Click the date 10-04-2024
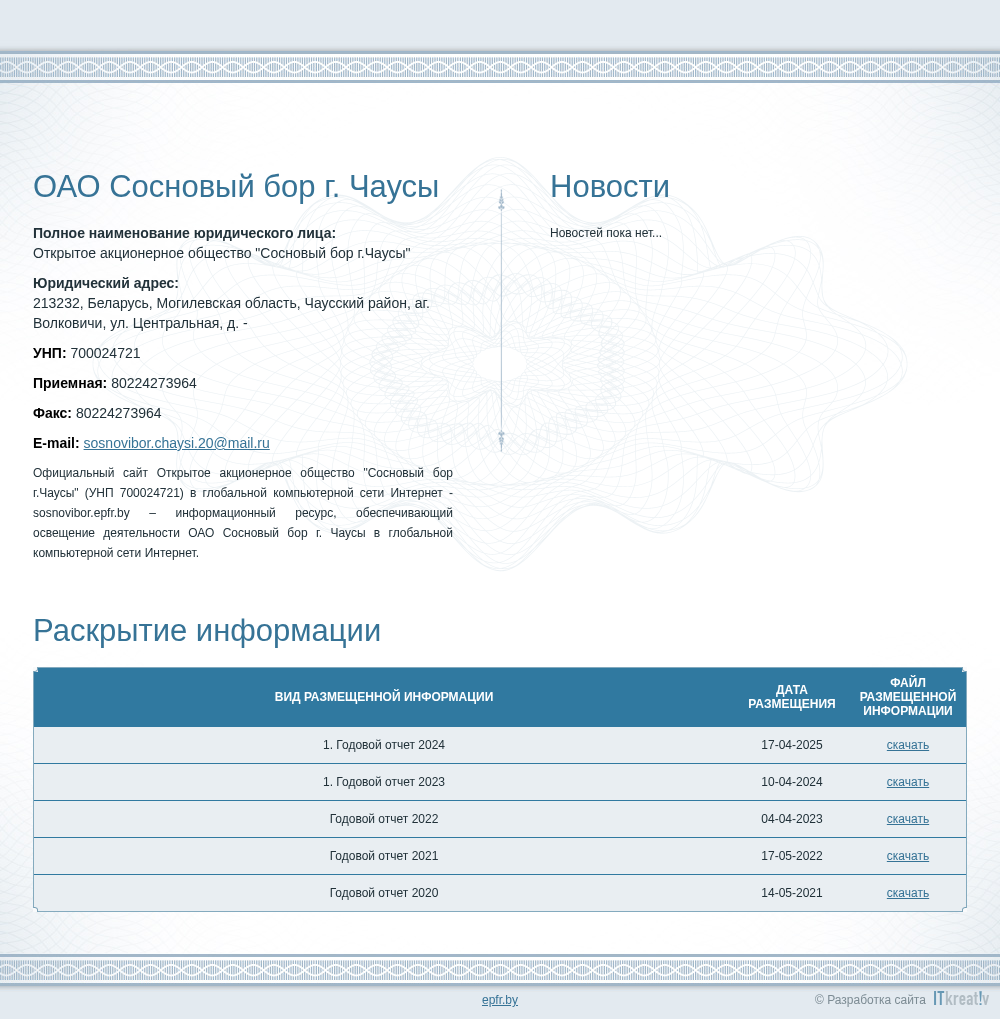Image resolution: width=1000 pixels, height=1019 pixels. point(791,782)
